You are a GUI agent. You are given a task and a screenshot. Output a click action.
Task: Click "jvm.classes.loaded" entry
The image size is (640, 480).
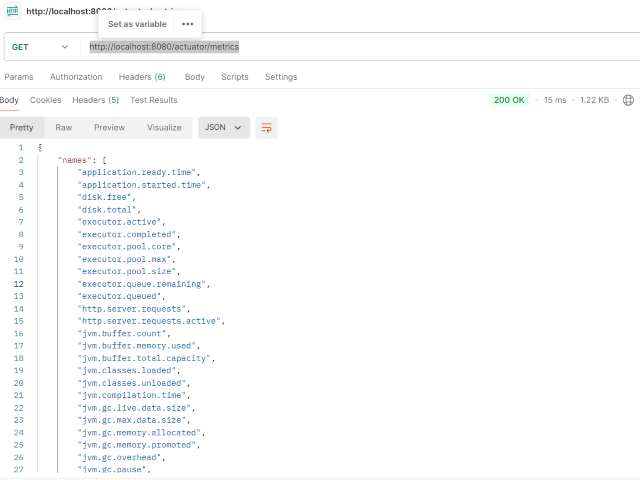pyautogui.click(x=127, y=371)
